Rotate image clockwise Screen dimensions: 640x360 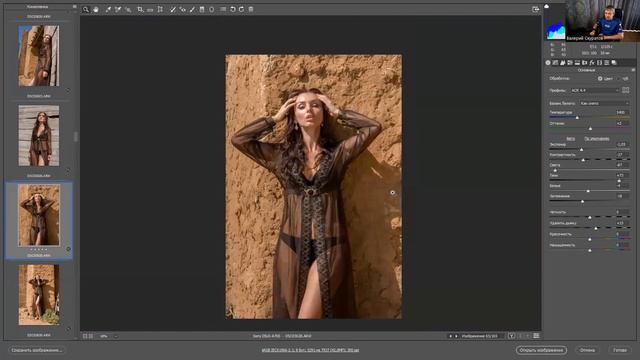(242, 9)
